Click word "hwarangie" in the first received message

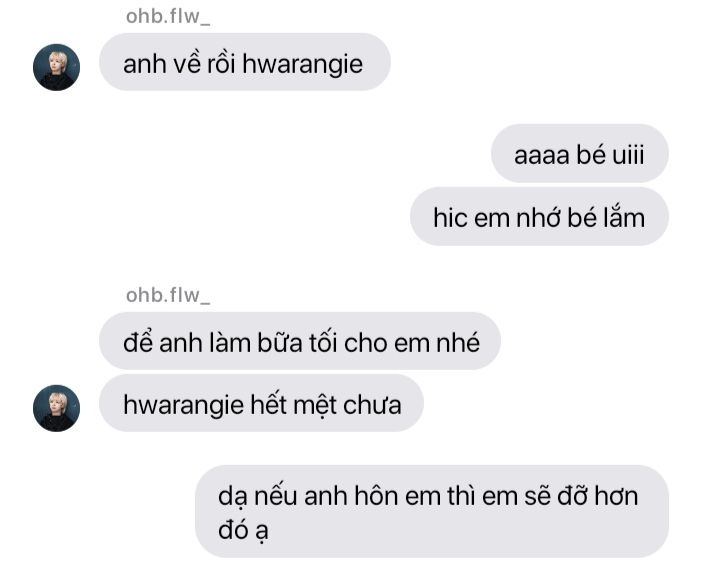303,64
